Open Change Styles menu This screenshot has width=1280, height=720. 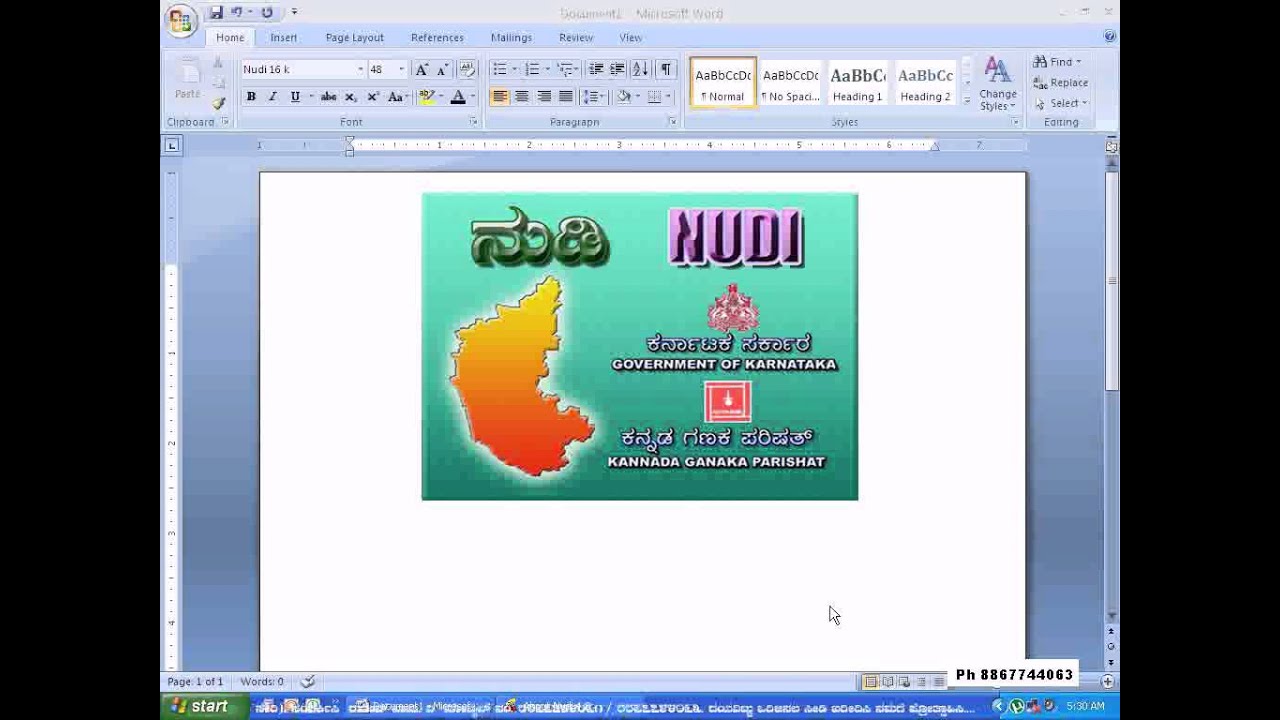[997, 84]
